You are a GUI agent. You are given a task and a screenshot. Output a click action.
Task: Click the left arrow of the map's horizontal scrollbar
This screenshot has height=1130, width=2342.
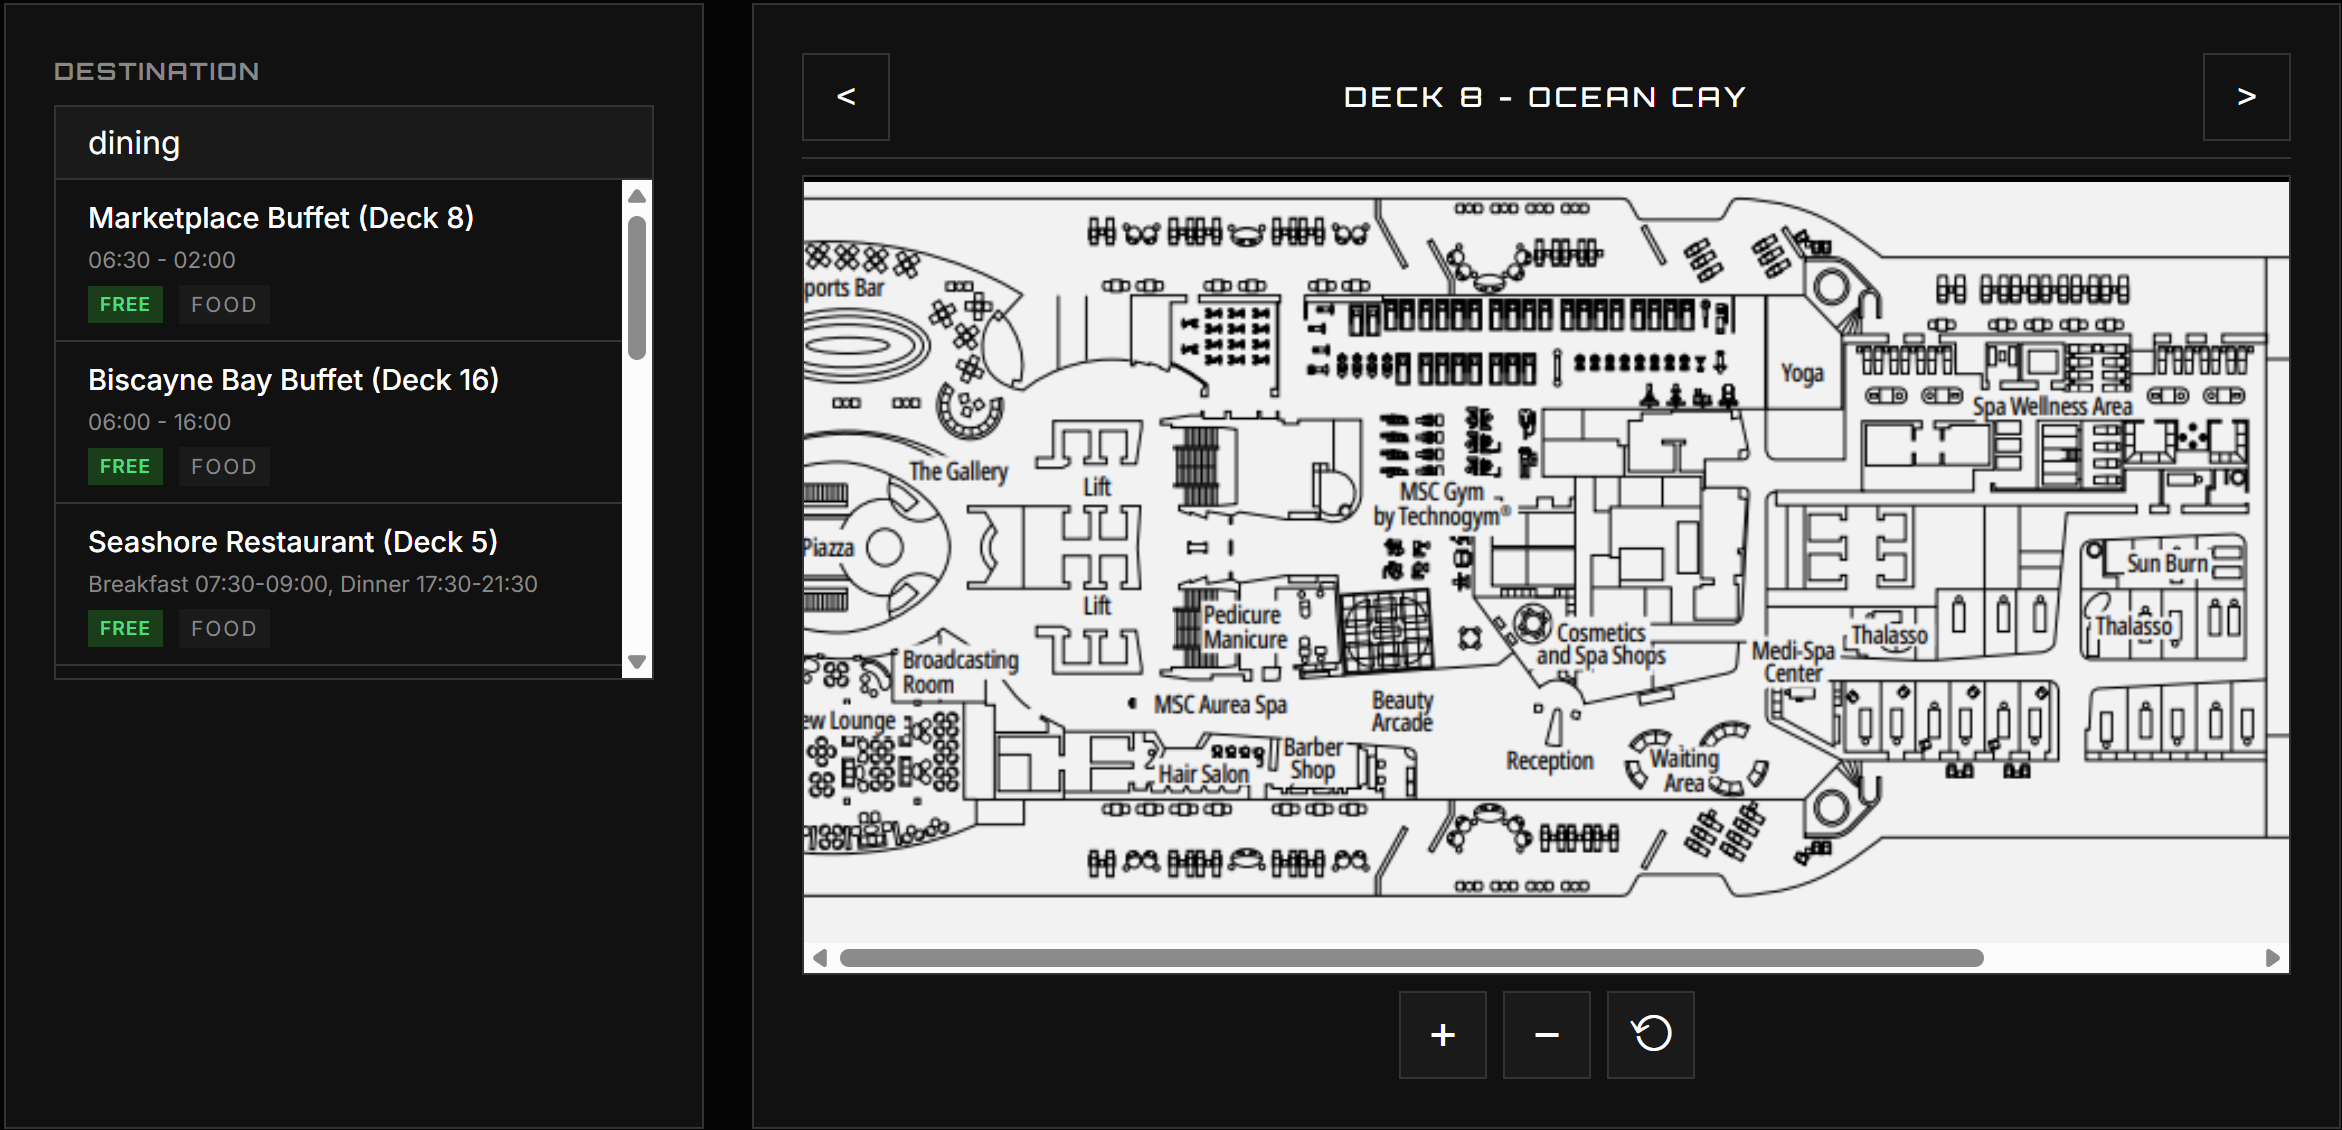click(x=820, y=956)
